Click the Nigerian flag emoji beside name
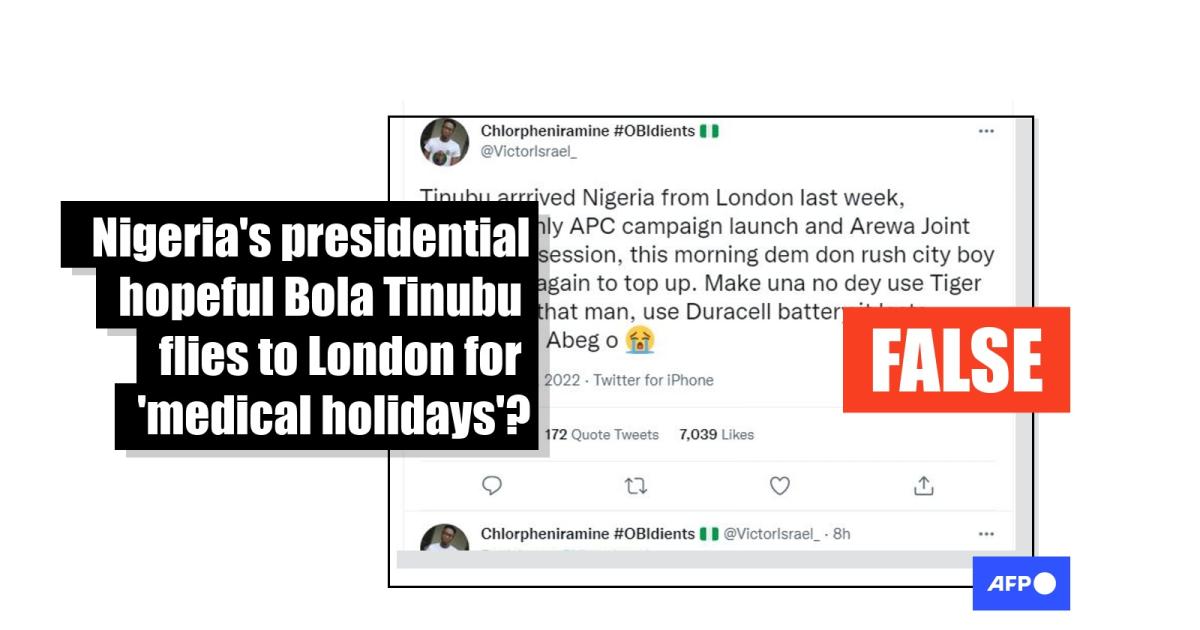Image resolution: width=1200 pixels, height=630 pixels. click(709, 131)
